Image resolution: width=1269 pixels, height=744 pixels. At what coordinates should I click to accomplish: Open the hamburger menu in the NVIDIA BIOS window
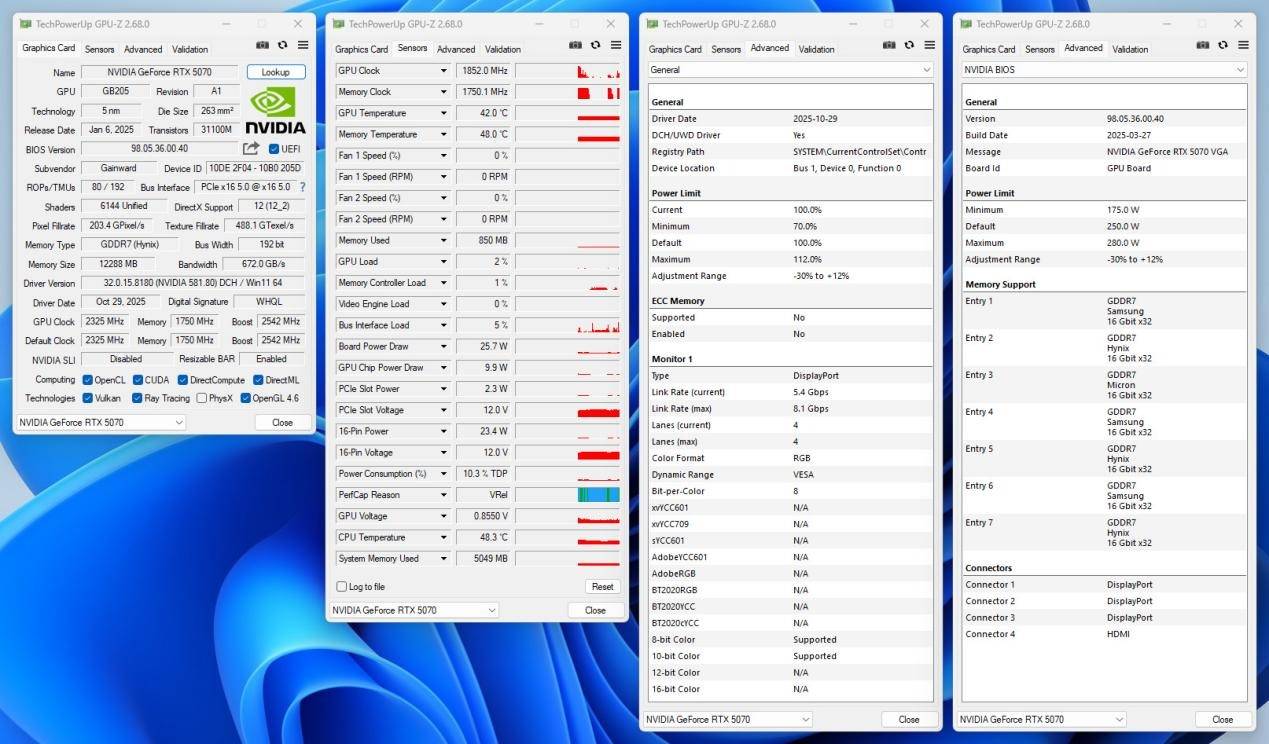point(1243,45)
